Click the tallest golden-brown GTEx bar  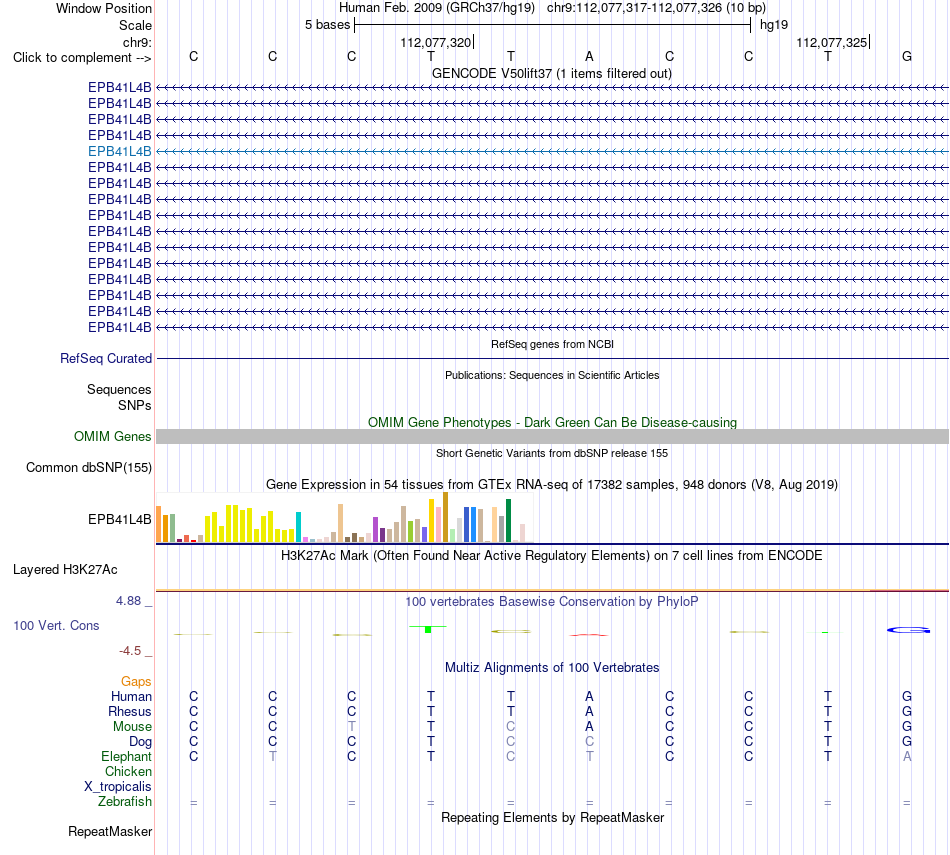click(445, 517)
